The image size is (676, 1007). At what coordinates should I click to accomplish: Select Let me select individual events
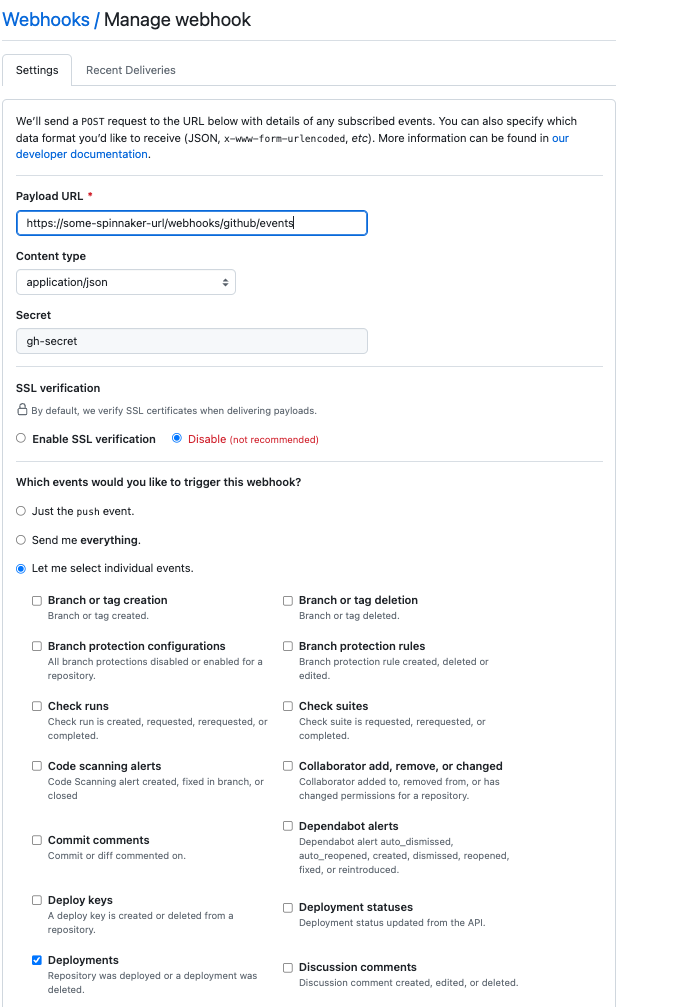[x=22, y=568]
